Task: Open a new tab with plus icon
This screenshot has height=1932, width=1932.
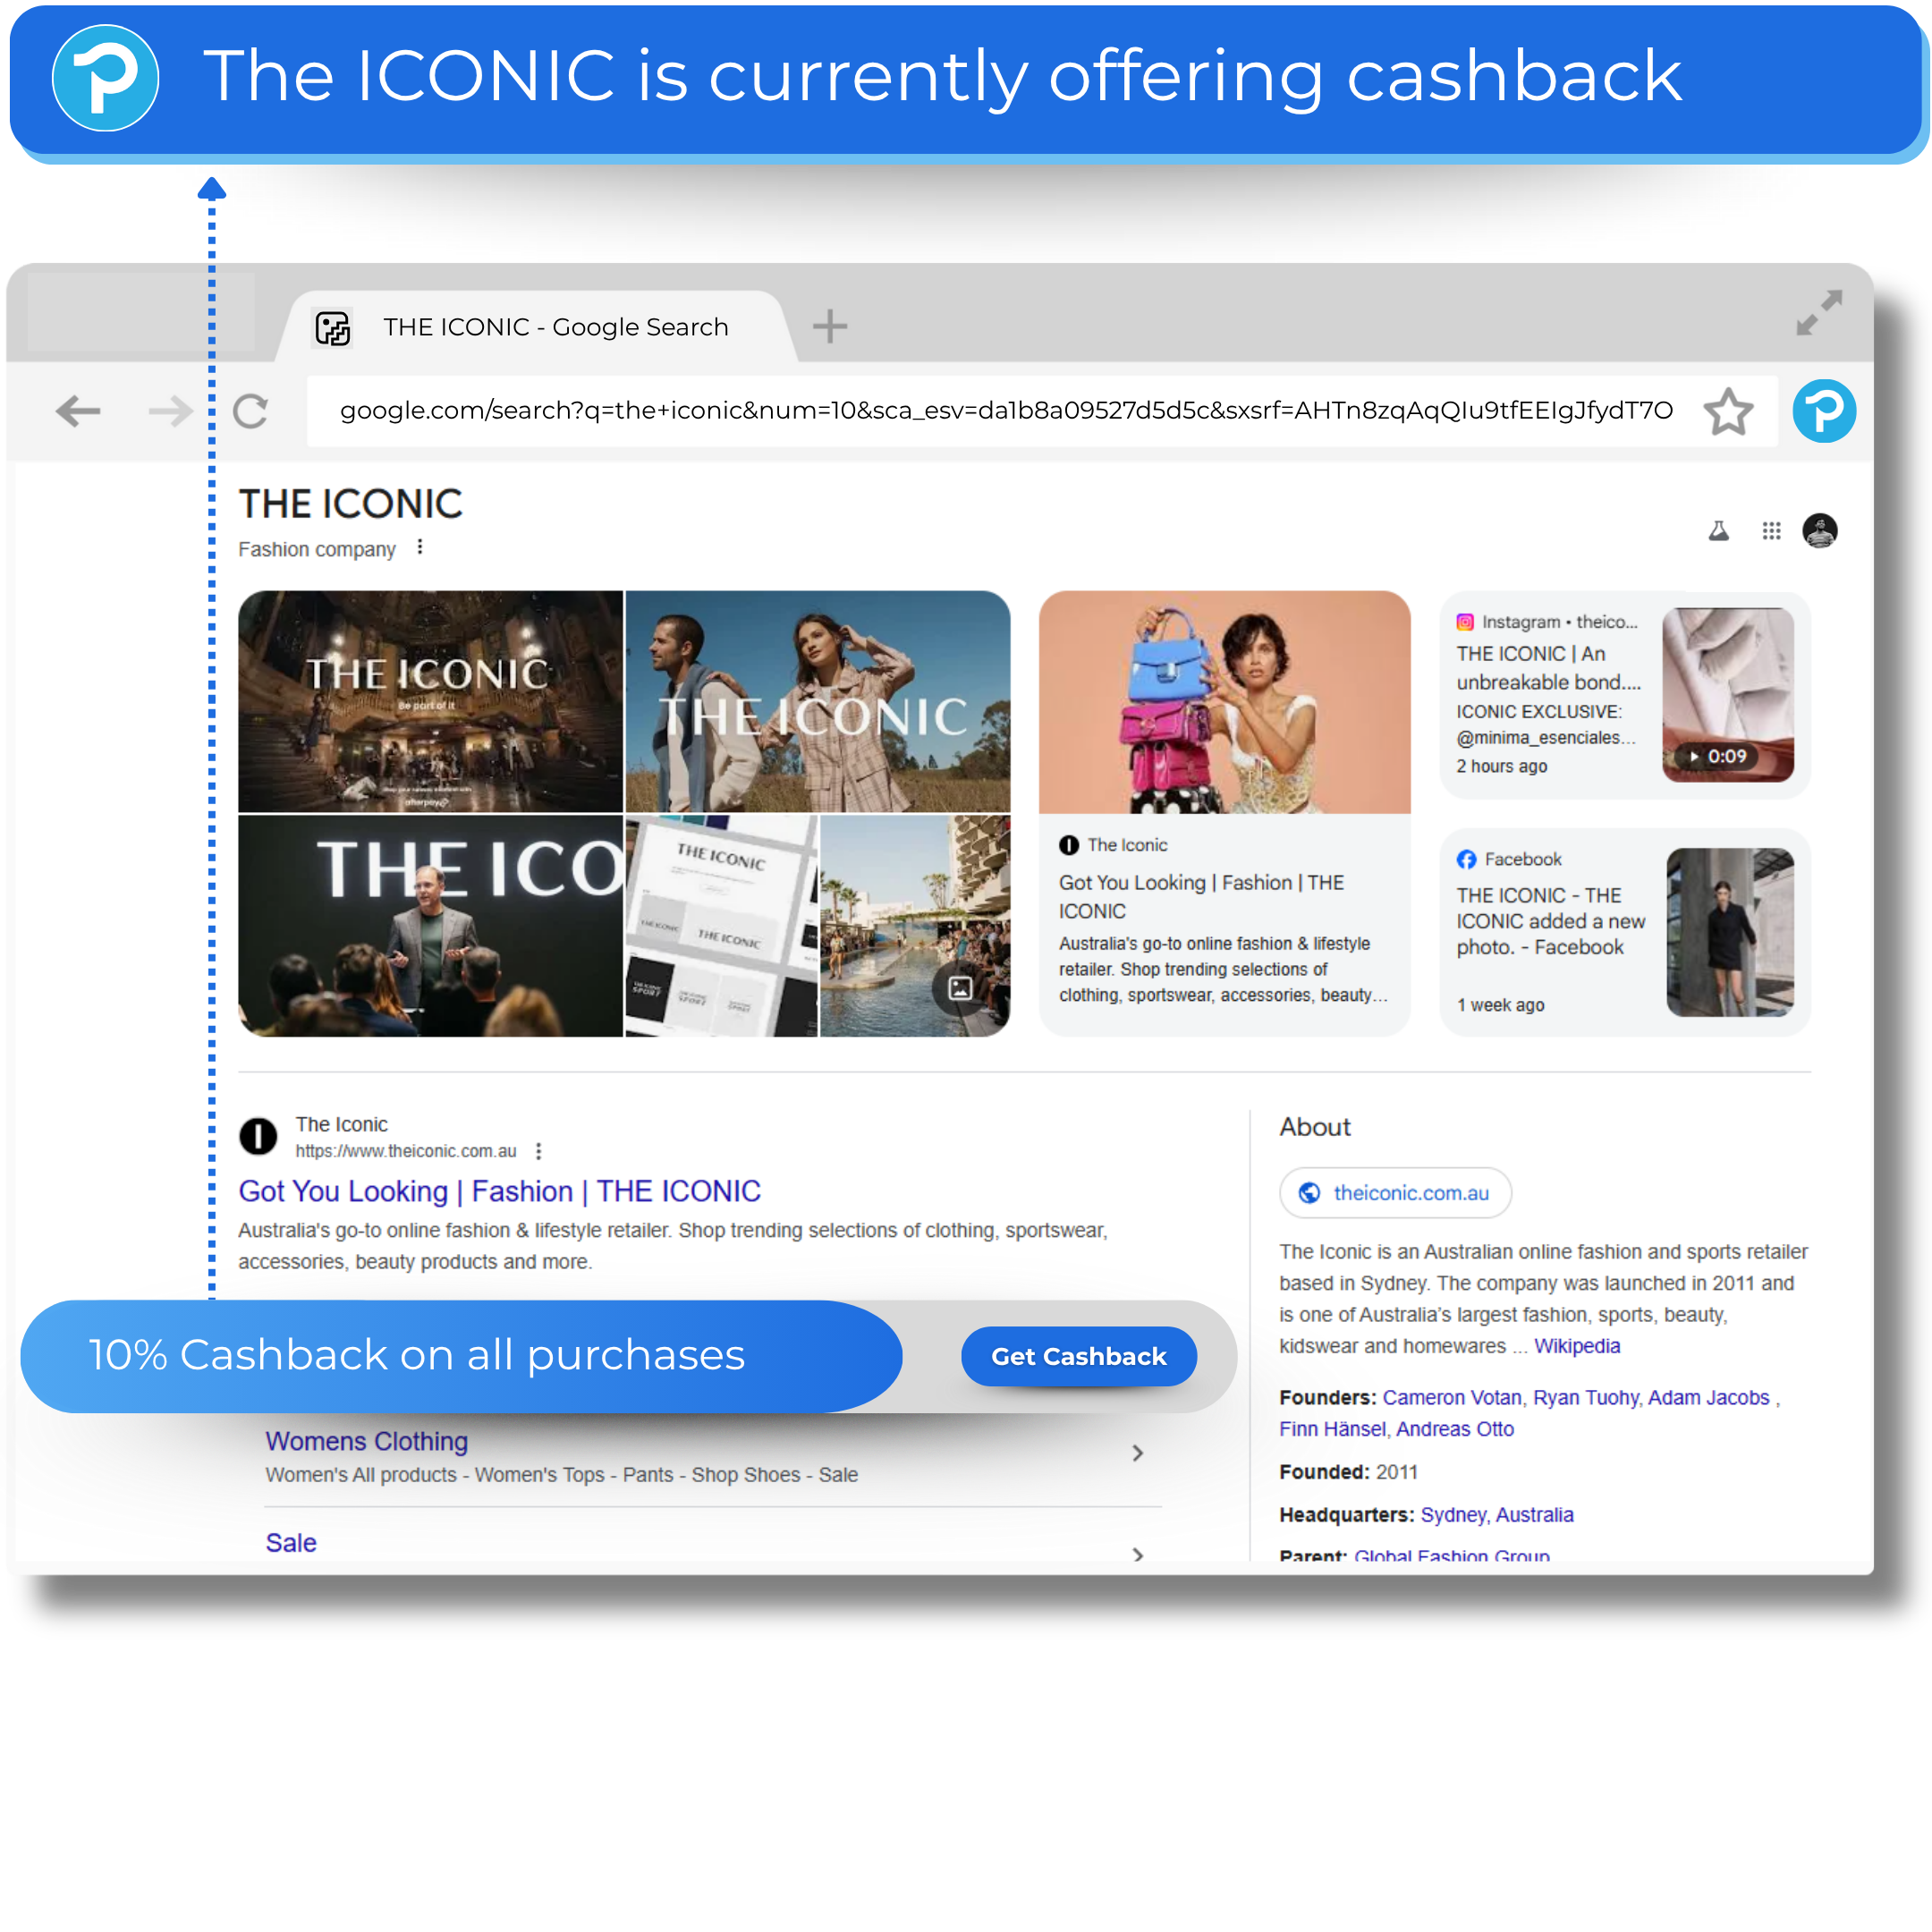Action: [829, 326]
